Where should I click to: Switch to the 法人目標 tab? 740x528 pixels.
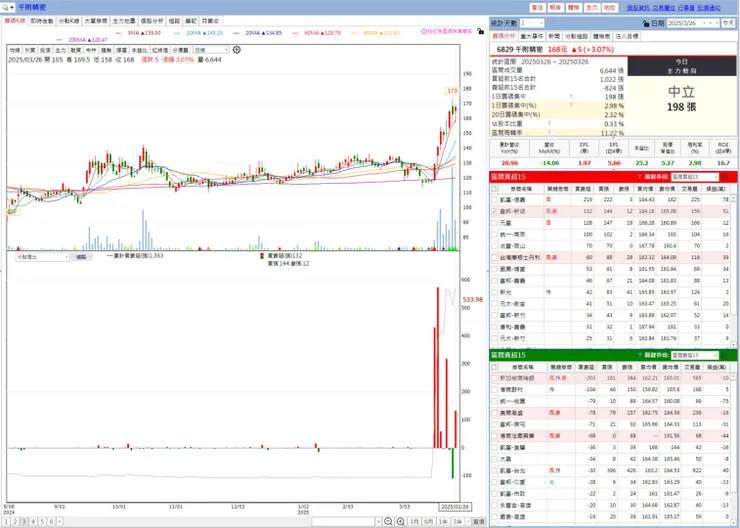click(627, 36)
